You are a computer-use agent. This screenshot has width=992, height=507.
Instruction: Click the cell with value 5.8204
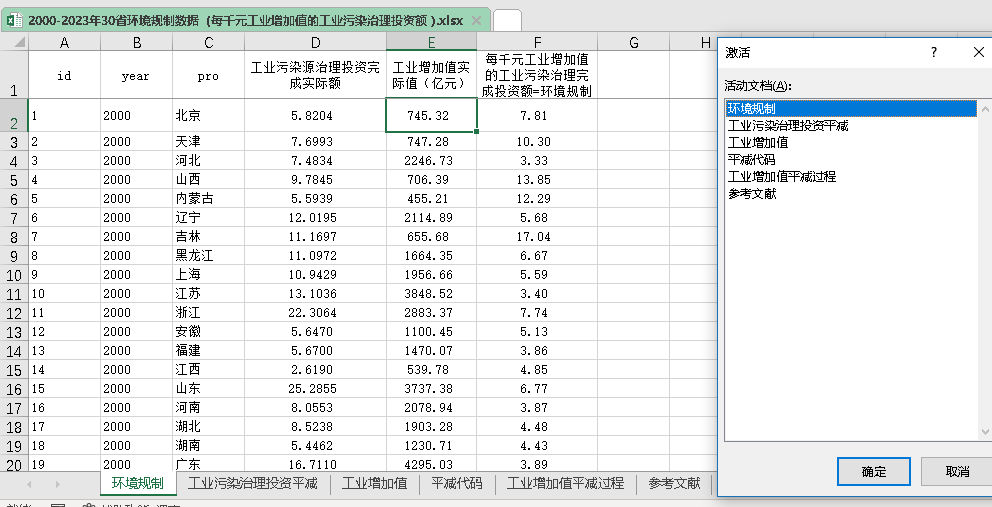coord(316,115)
